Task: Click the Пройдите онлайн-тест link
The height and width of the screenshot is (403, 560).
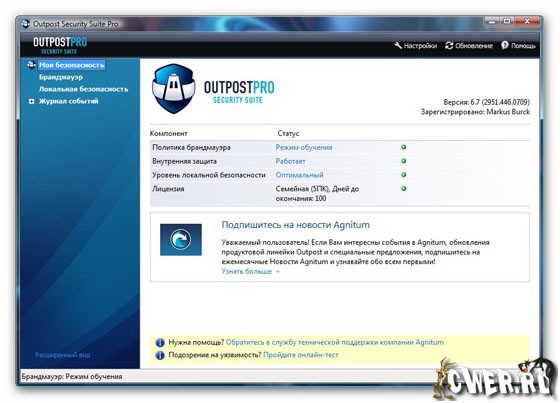Action: pos(301,355)
